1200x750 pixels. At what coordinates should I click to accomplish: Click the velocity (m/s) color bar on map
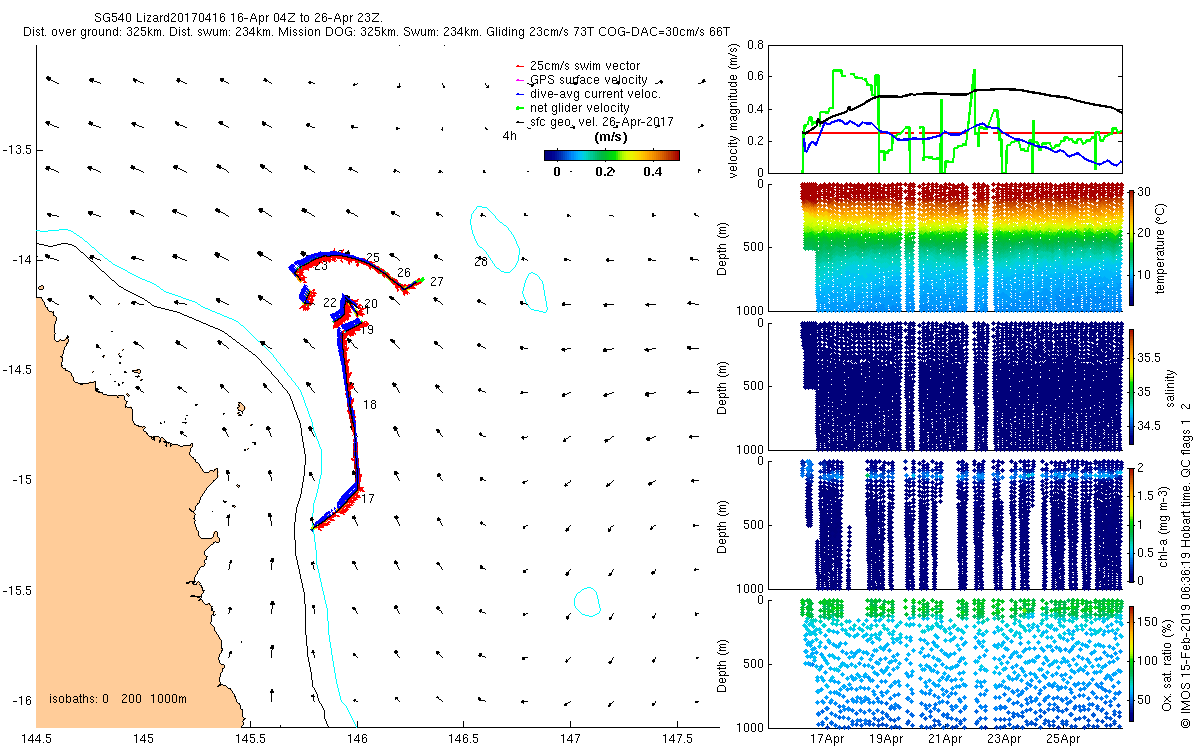[612, 155]
